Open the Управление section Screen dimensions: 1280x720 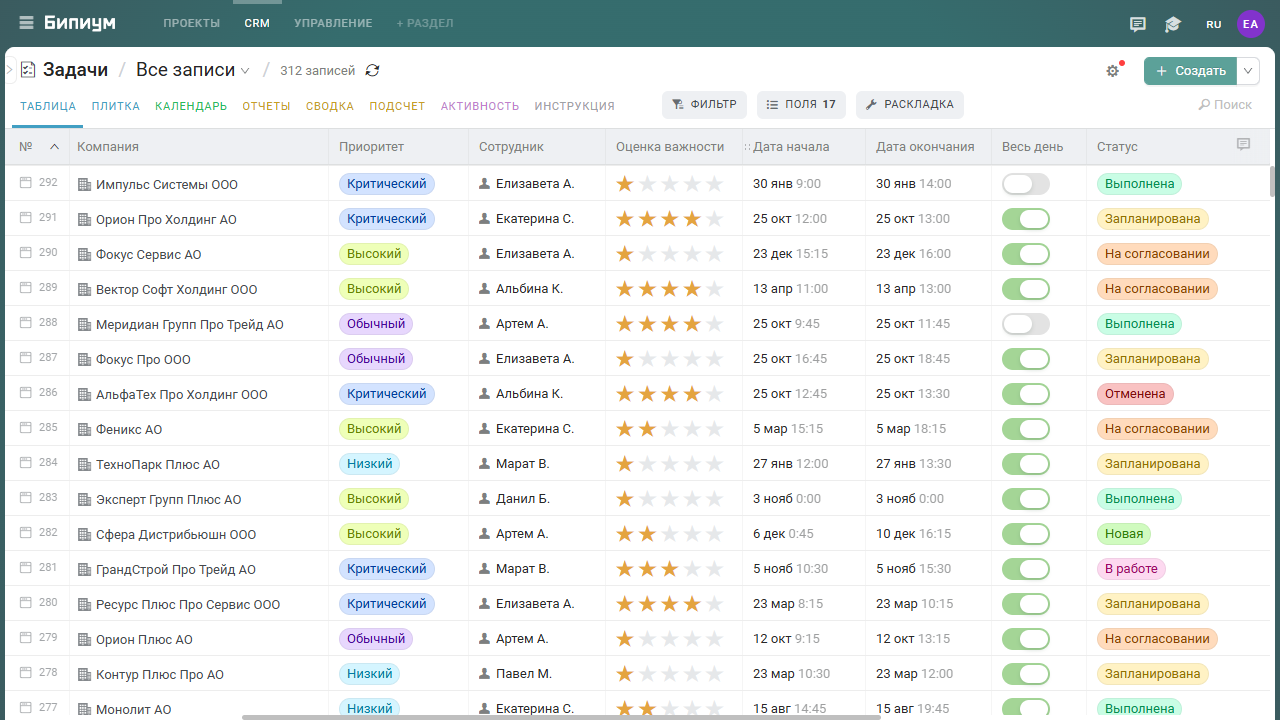(333, 23)
